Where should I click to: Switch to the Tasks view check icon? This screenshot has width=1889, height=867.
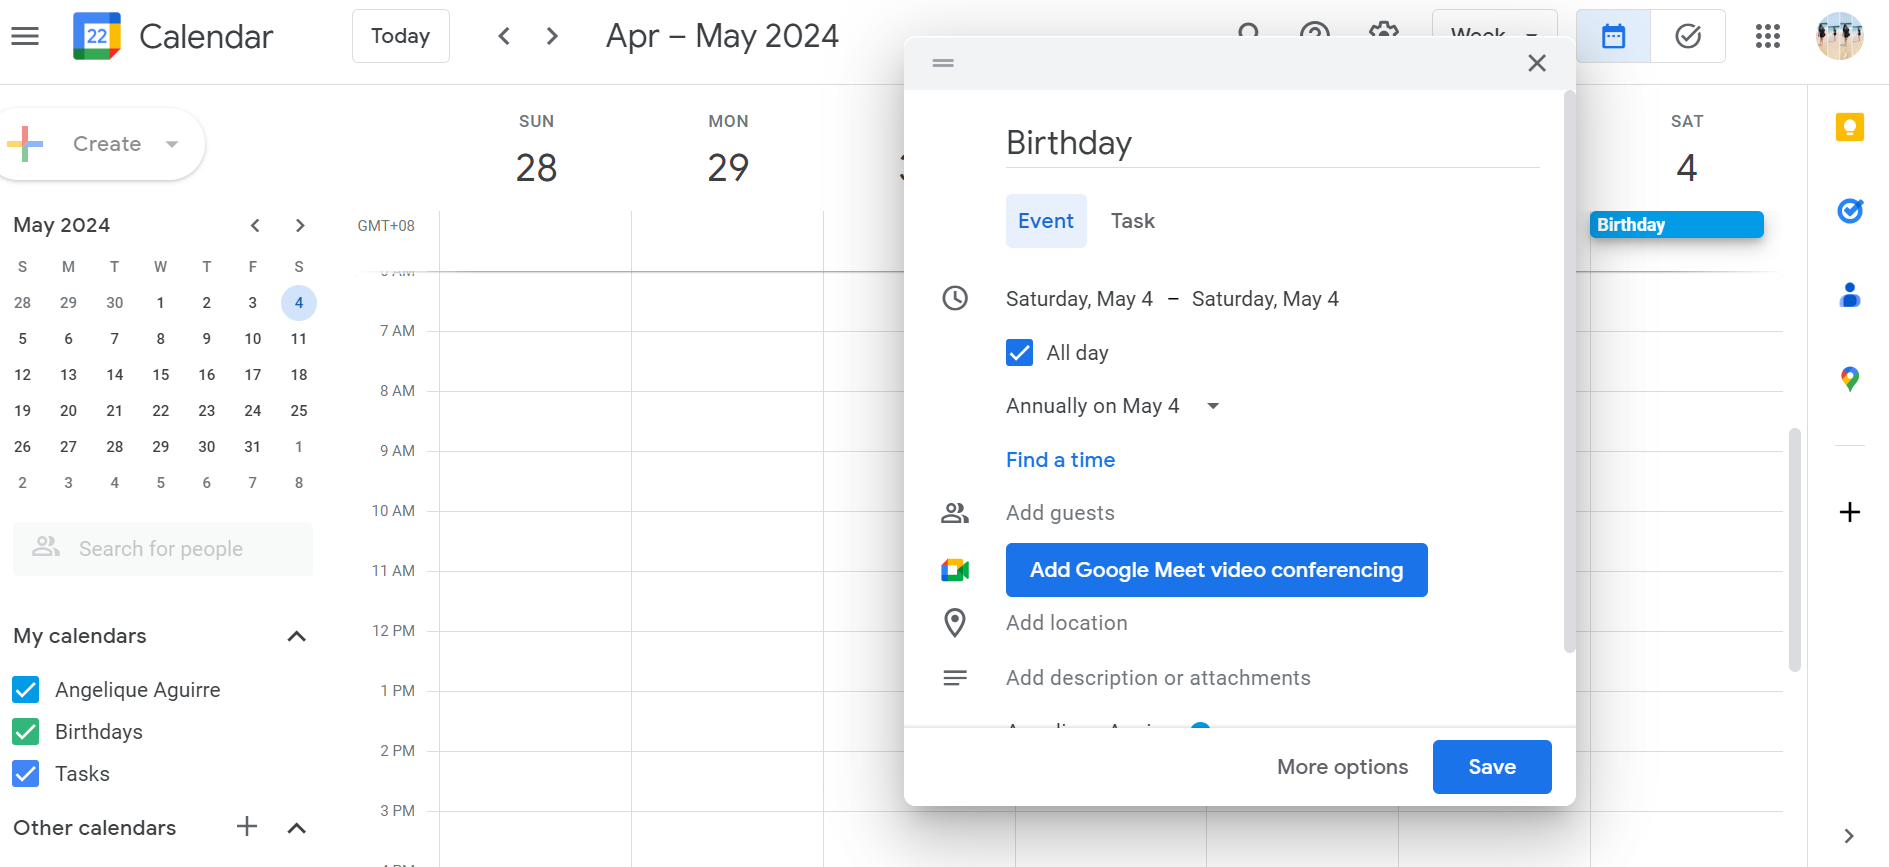[x=1687, y=37]
